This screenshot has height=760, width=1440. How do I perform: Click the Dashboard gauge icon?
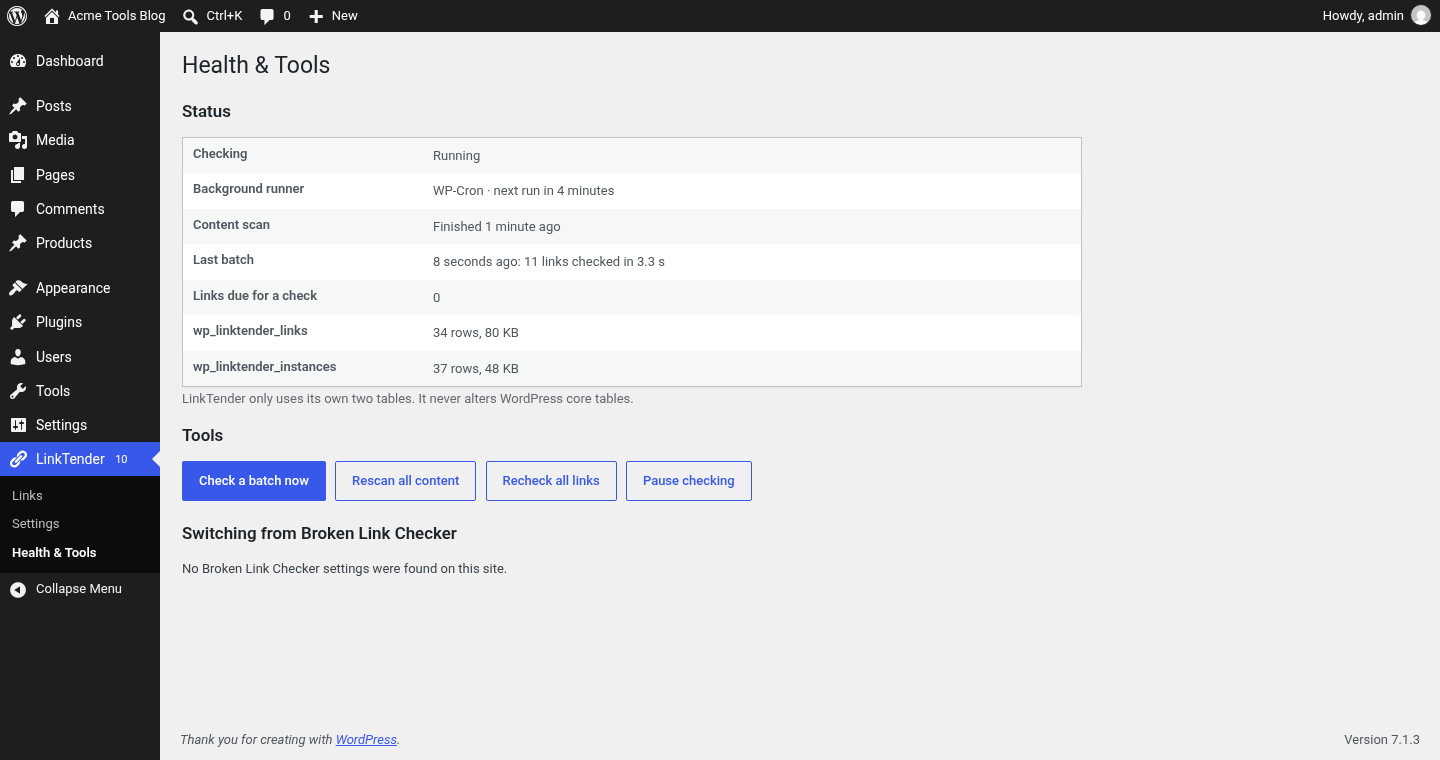tap(18, 61)
